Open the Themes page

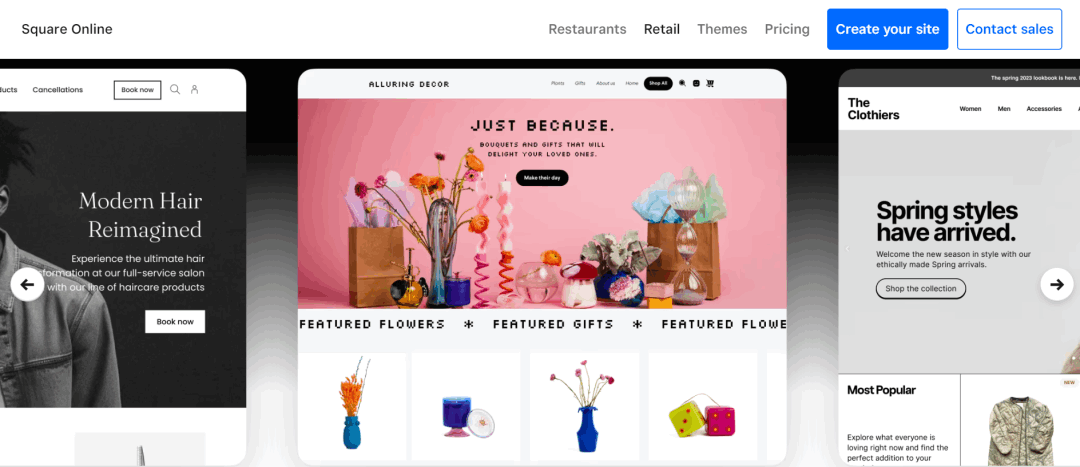(722, 29)
